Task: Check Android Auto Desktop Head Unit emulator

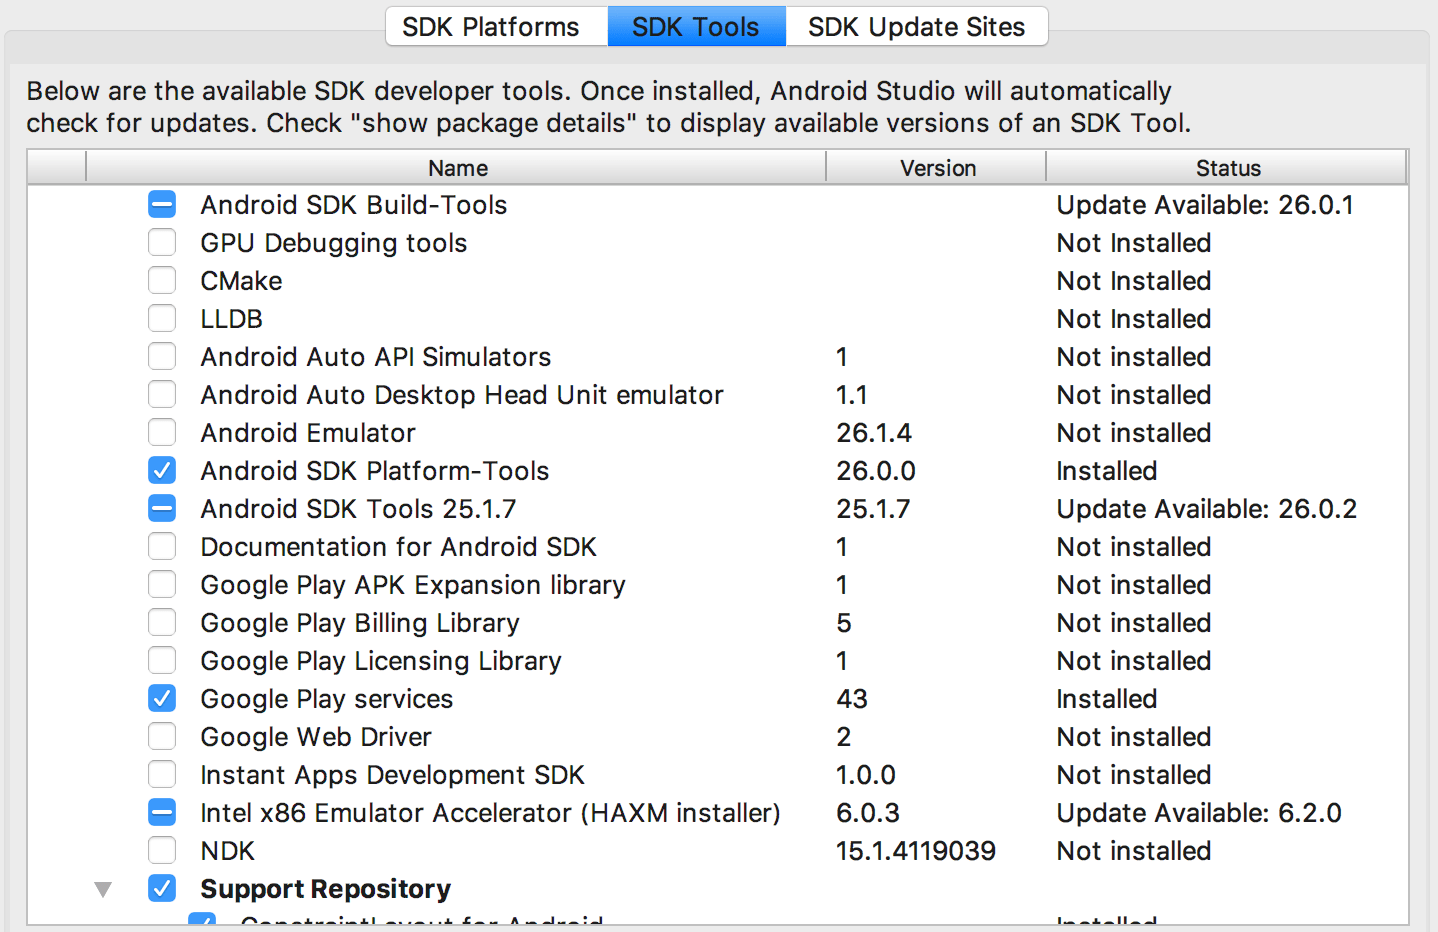Action: tap(162, 395)
